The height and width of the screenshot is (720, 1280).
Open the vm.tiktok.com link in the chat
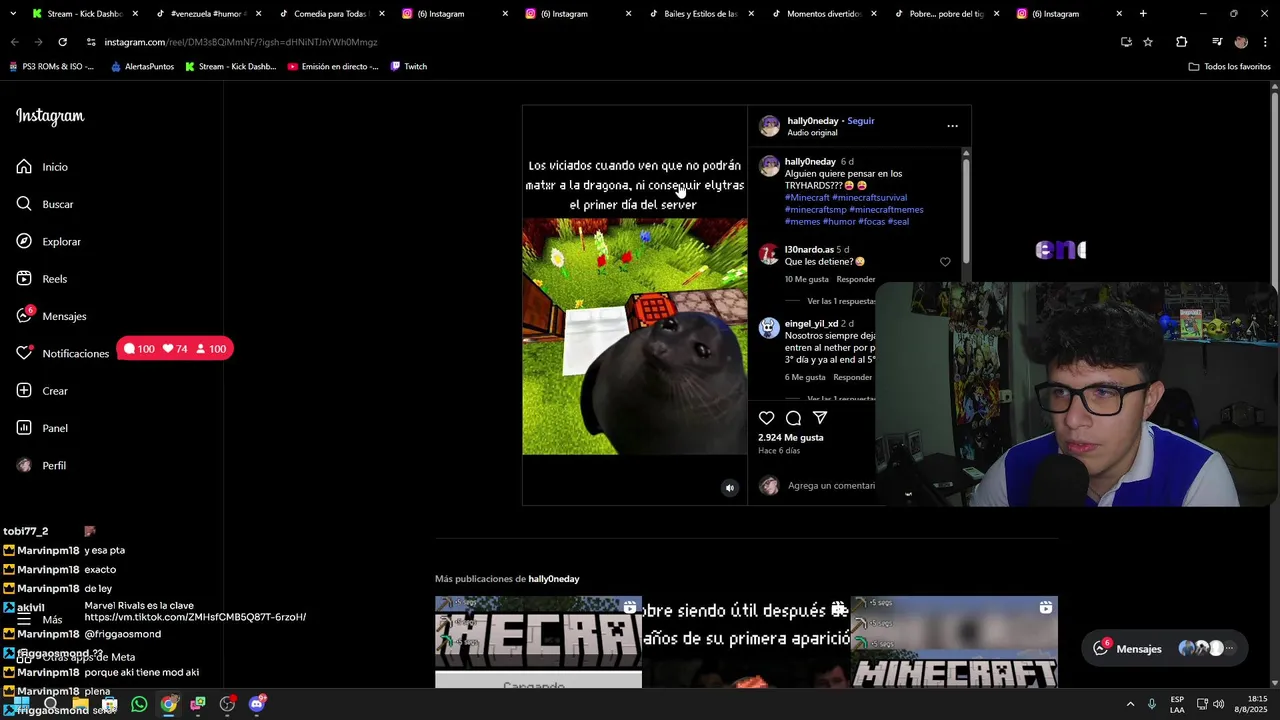[195, 617]
